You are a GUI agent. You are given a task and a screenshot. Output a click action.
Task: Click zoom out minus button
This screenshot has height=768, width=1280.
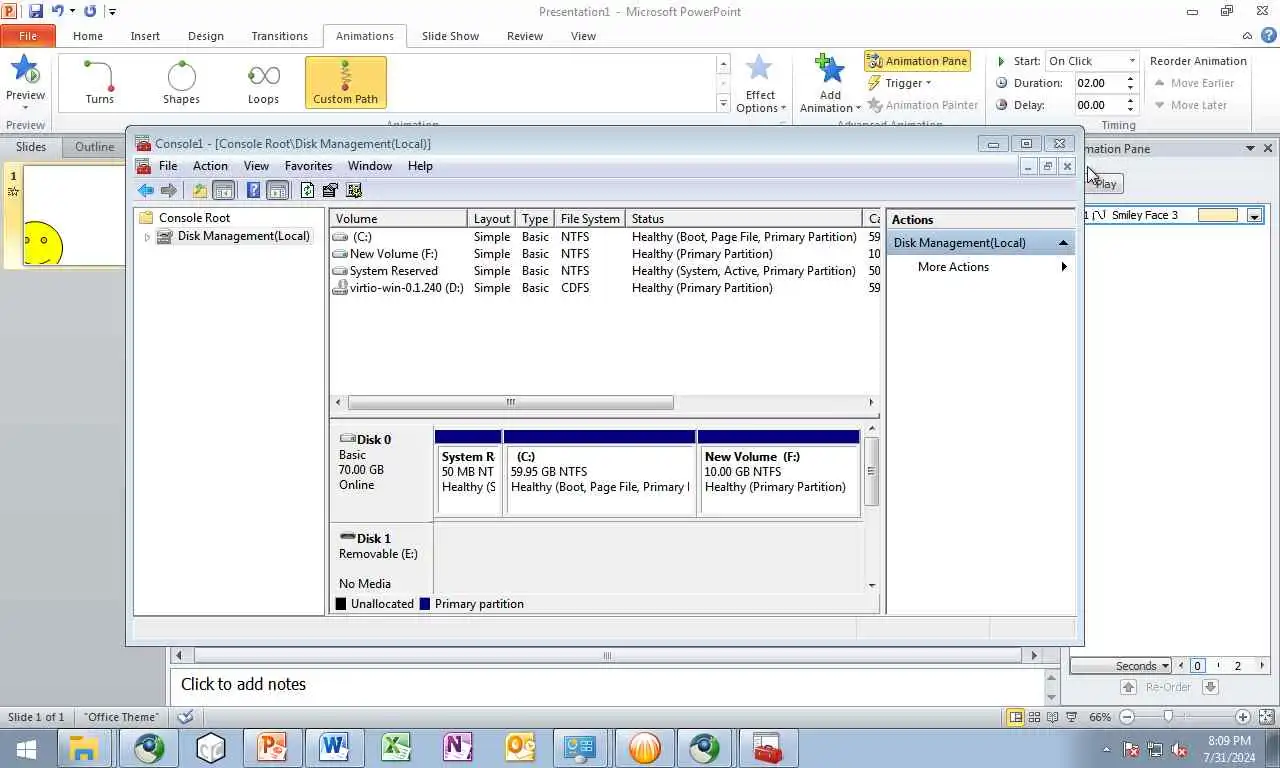1127,717
